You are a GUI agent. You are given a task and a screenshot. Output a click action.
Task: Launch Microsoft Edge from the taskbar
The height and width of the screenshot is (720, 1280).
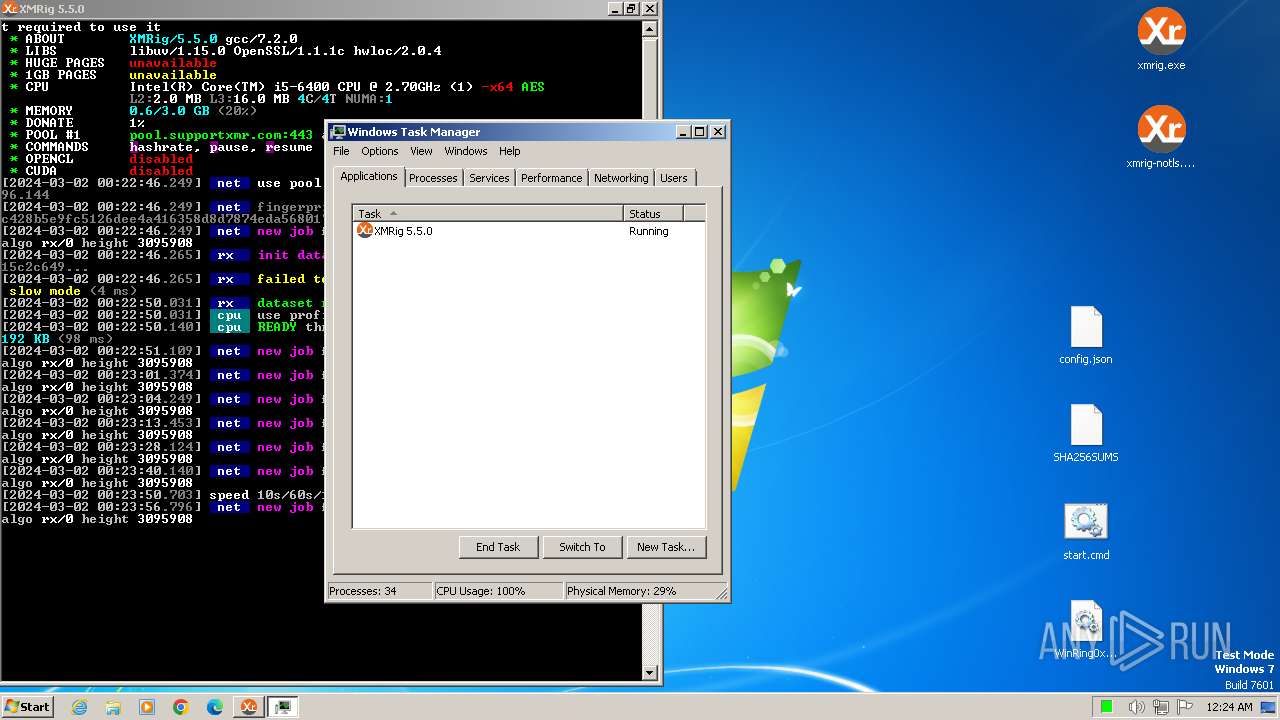(x=215, y=707)
